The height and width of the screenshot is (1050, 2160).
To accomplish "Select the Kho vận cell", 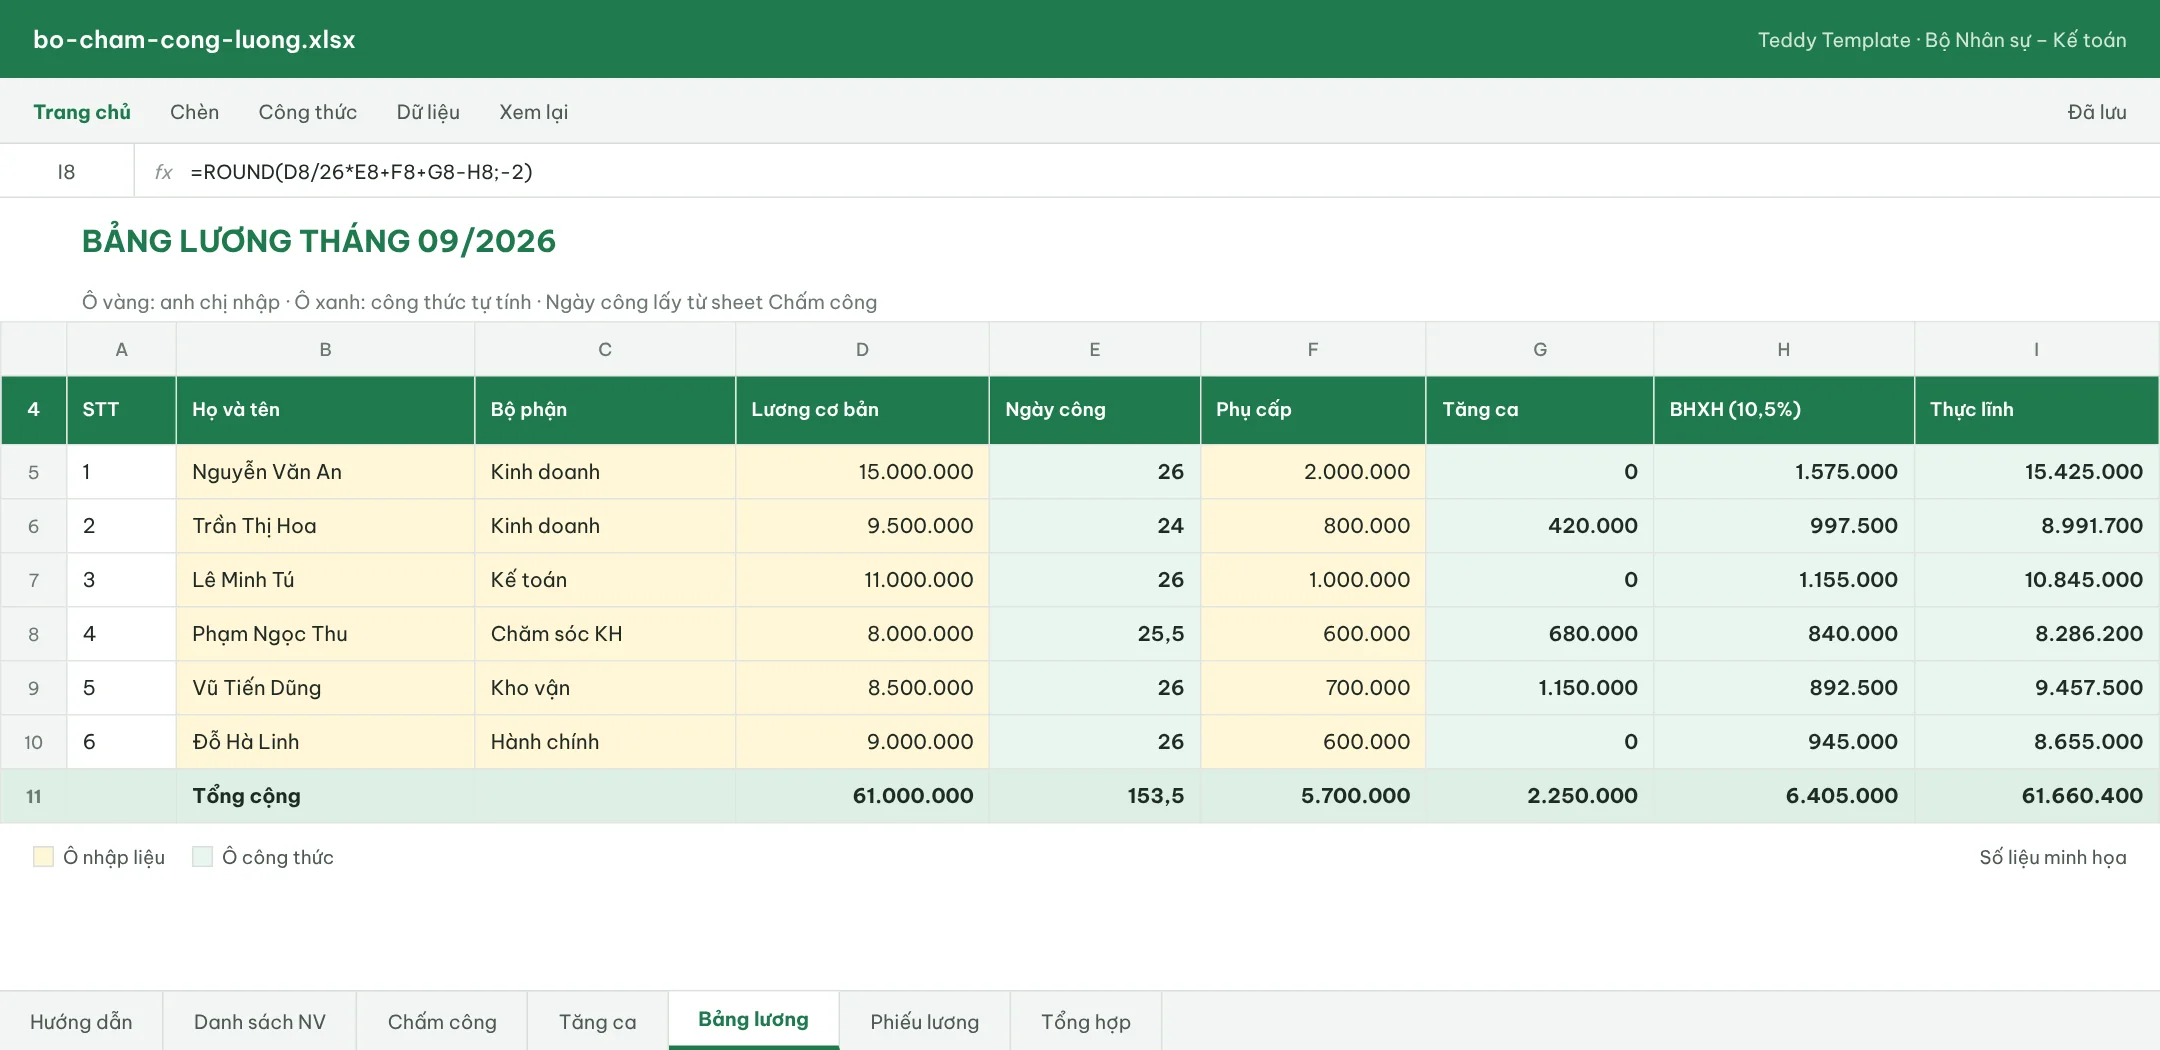I will pos(605,688).
